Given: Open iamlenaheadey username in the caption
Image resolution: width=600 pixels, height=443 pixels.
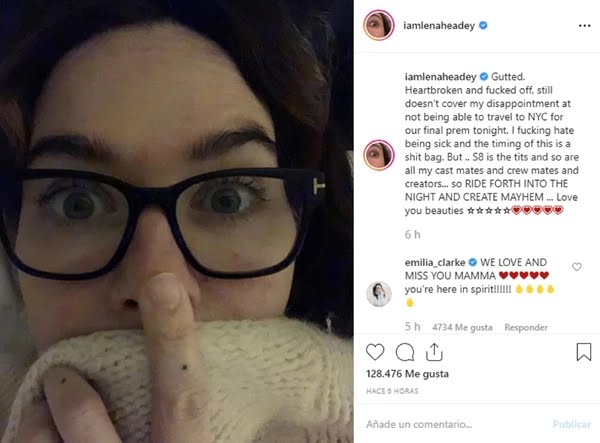Looking at the screenshot, I should [x=440, y=77].
